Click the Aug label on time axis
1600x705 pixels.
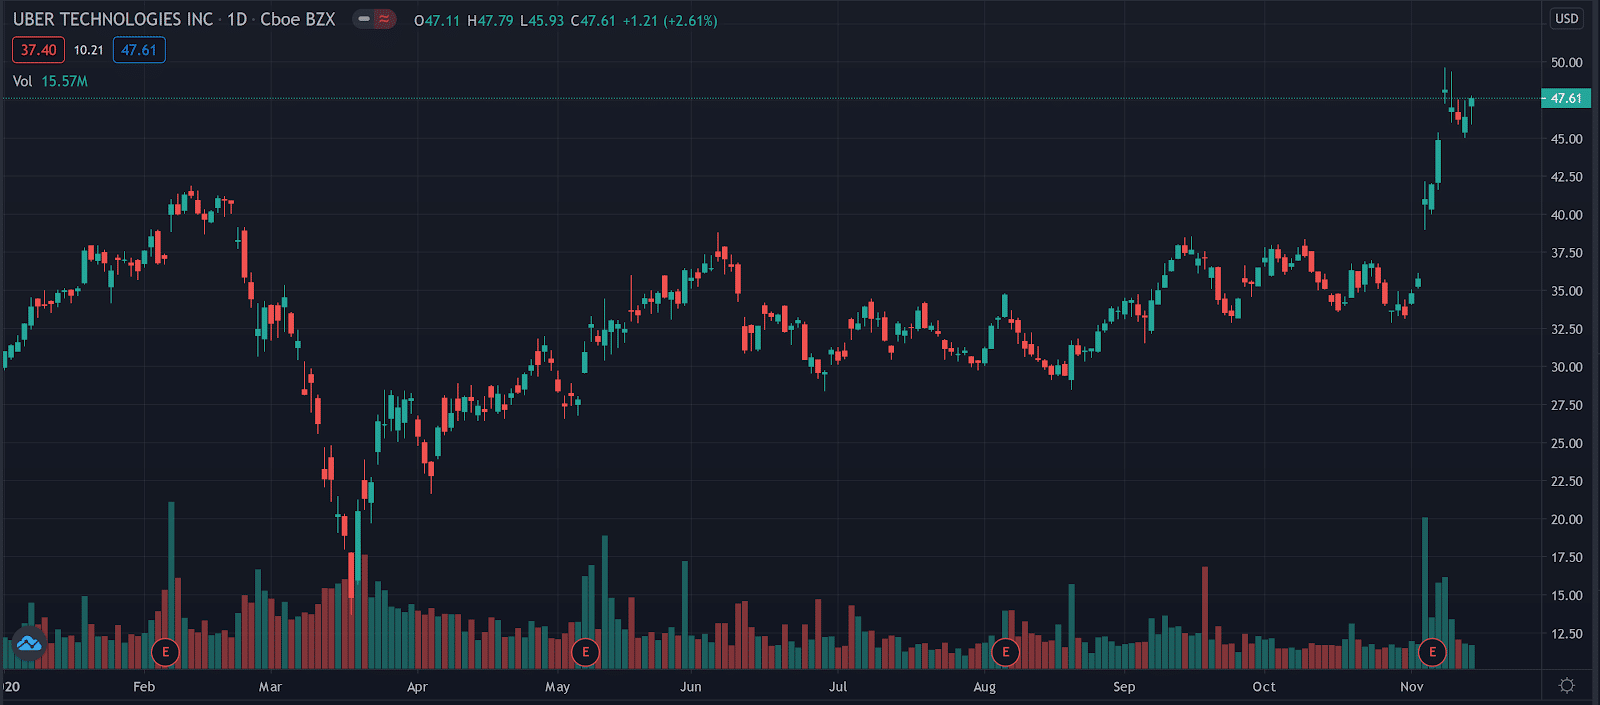[985, 687]
